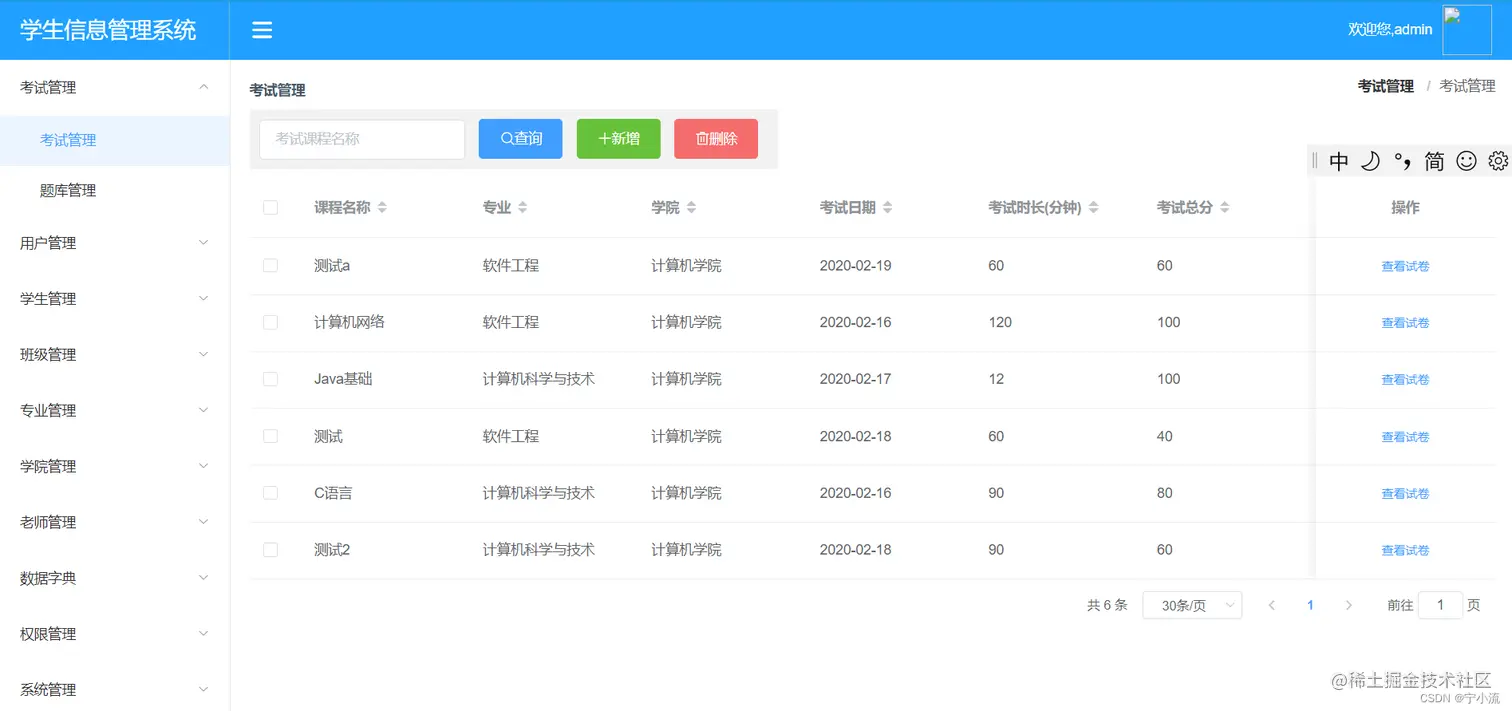Toggle the select-all header checkbox
Screen dimensions: 1512x711
click(x=270, y=207)
